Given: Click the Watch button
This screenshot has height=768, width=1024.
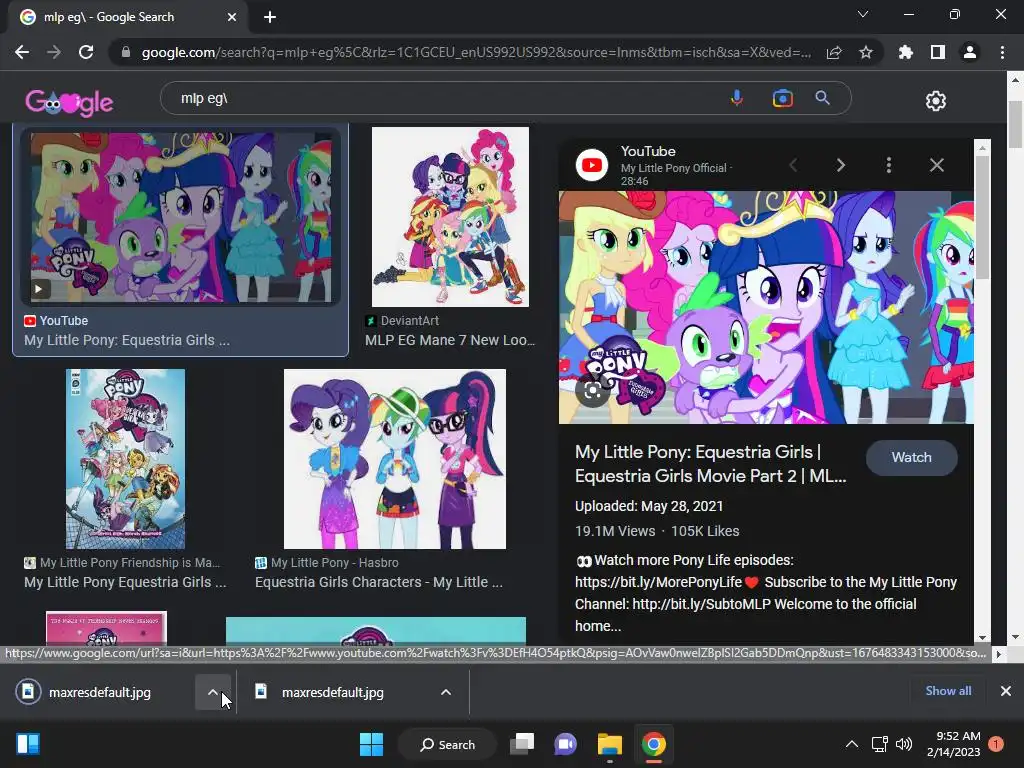Looking at the screenshot, I should tap(912, 458).
